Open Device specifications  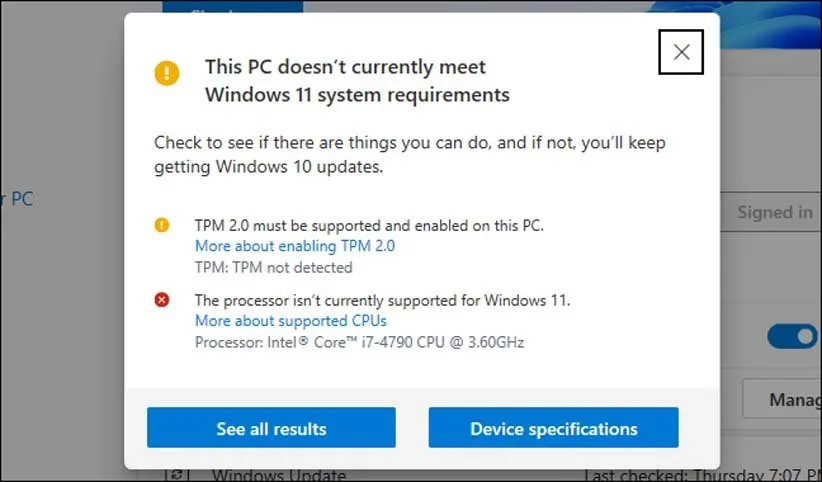[553, 428]
